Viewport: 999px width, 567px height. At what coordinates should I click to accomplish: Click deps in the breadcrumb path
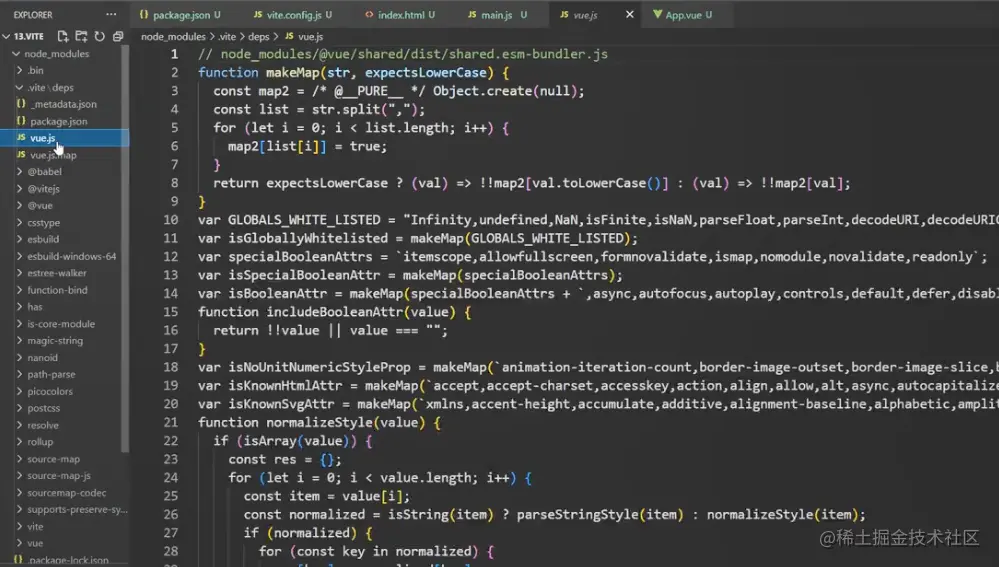258,36
